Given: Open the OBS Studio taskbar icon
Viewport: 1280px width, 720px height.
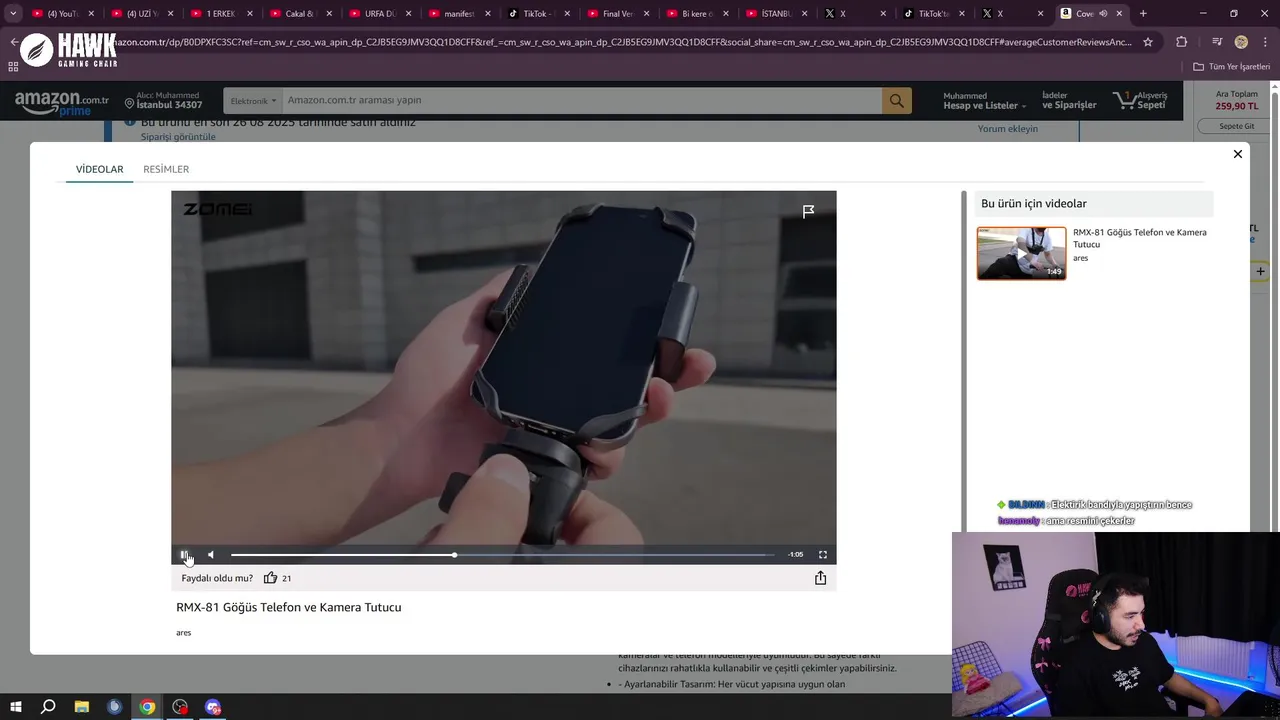Looking at the screenshot, I should pos(180,707).
